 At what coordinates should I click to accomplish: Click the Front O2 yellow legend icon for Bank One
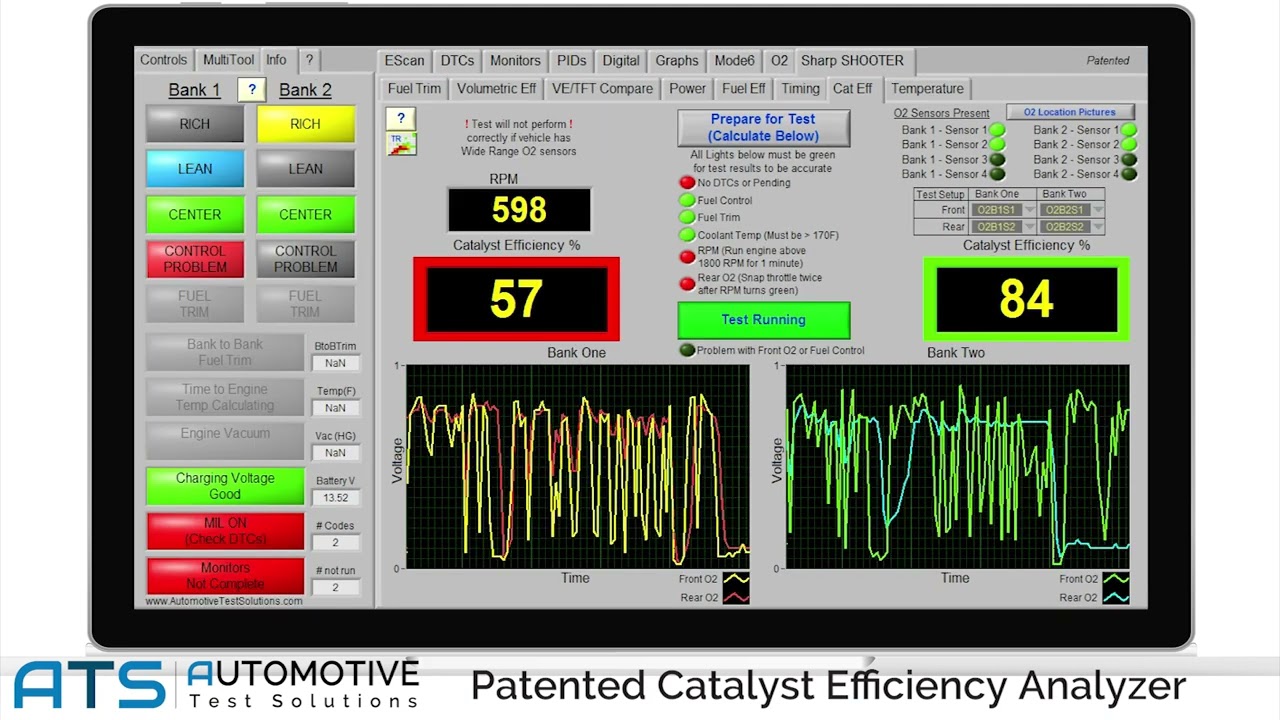pos(736,579)
